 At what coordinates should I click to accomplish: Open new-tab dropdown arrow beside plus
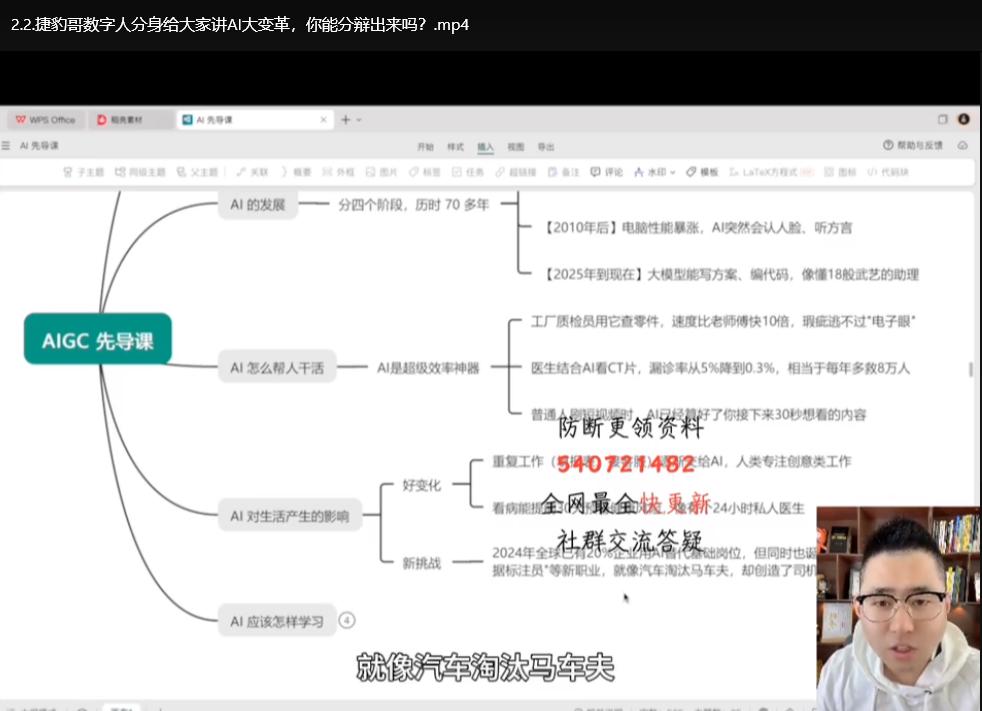click(359, 120)
